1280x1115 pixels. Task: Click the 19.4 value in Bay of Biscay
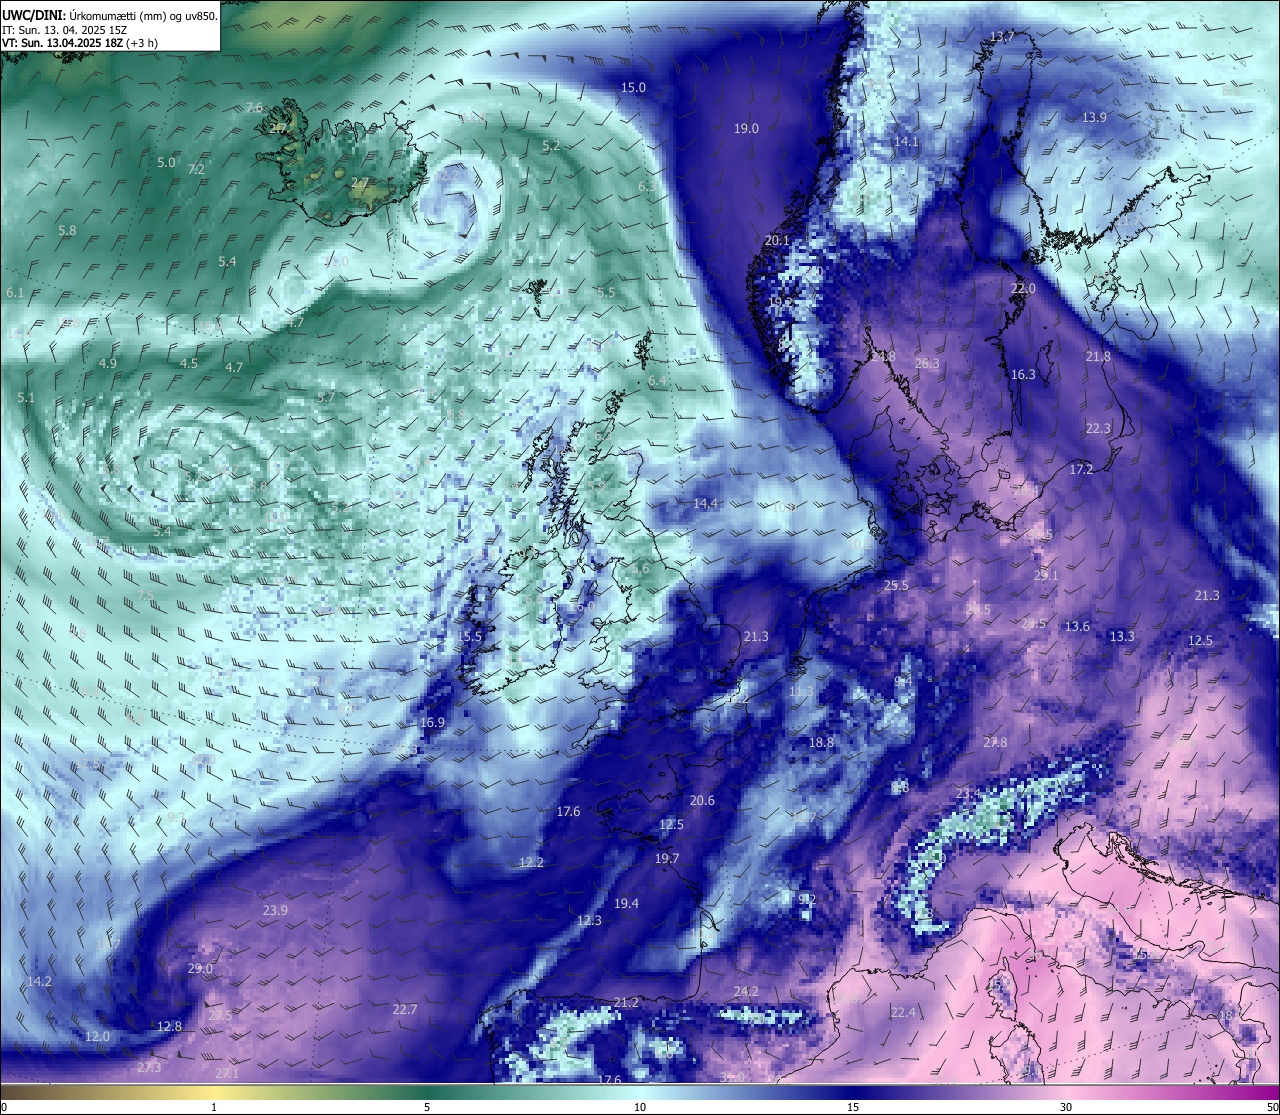pos(626,904)
